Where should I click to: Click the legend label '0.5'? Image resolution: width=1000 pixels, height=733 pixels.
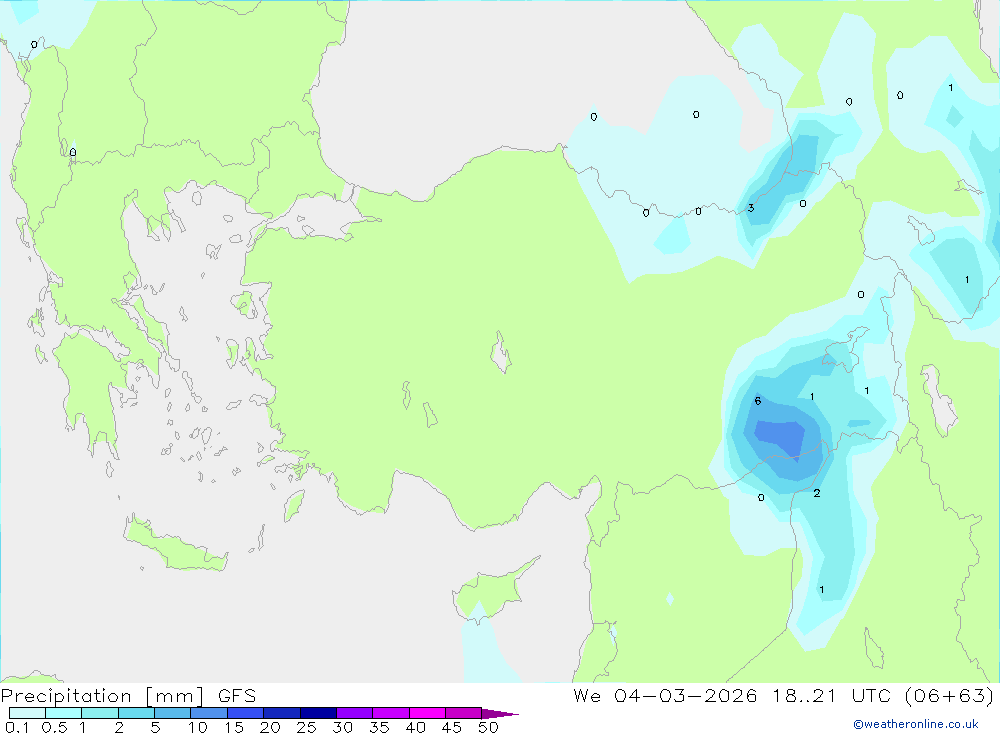click(54, 727)
